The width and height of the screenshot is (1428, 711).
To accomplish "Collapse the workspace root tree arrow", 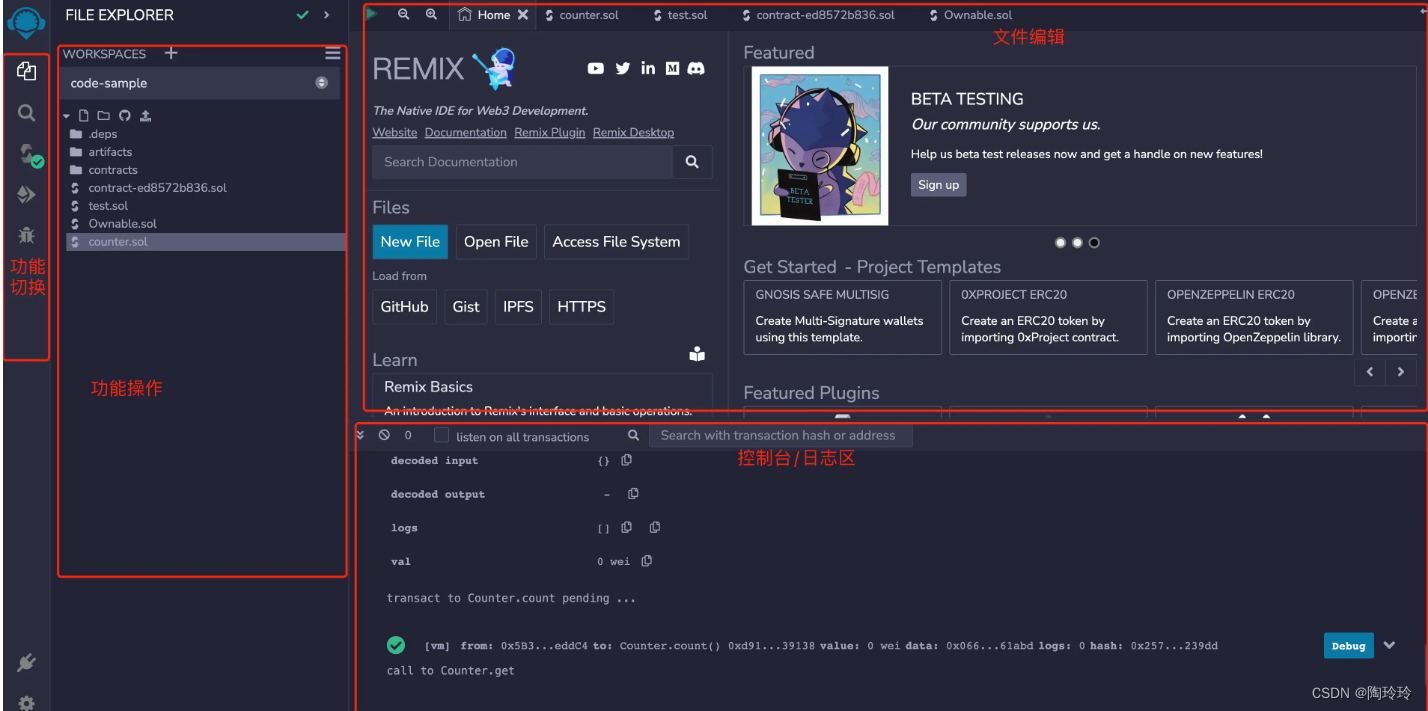I will (67, 117).
